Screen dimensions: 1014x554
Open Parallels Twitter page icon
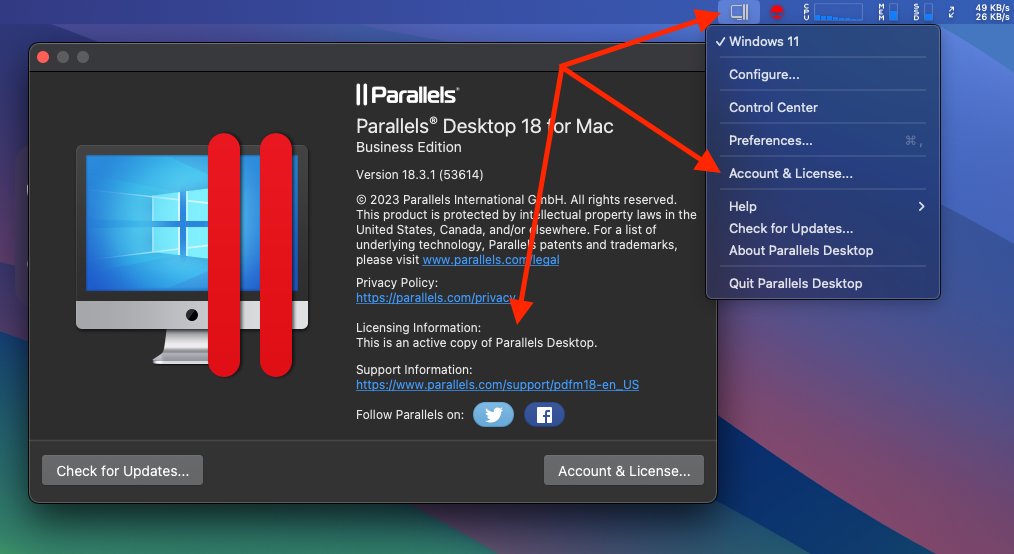point(493,415)
